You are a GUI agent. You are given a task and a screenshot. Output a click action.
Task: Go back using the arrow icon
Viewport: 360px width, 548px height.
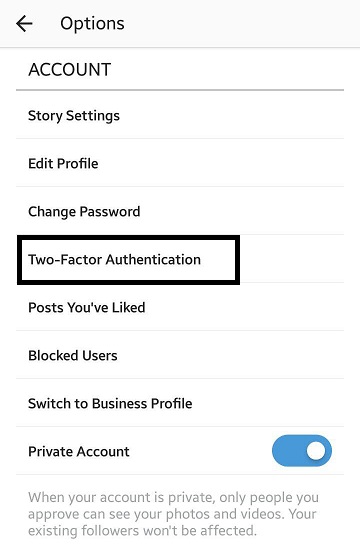click(x=24, y=24)
